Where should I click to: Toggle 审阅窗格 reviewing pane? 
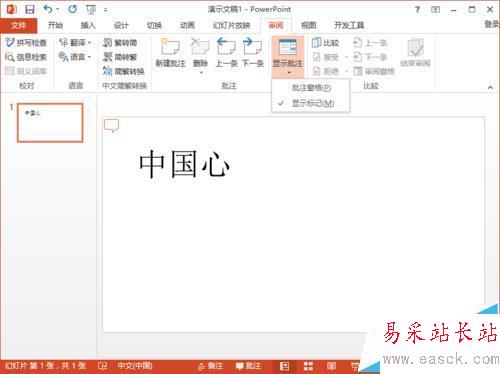[x=374, y=71]
